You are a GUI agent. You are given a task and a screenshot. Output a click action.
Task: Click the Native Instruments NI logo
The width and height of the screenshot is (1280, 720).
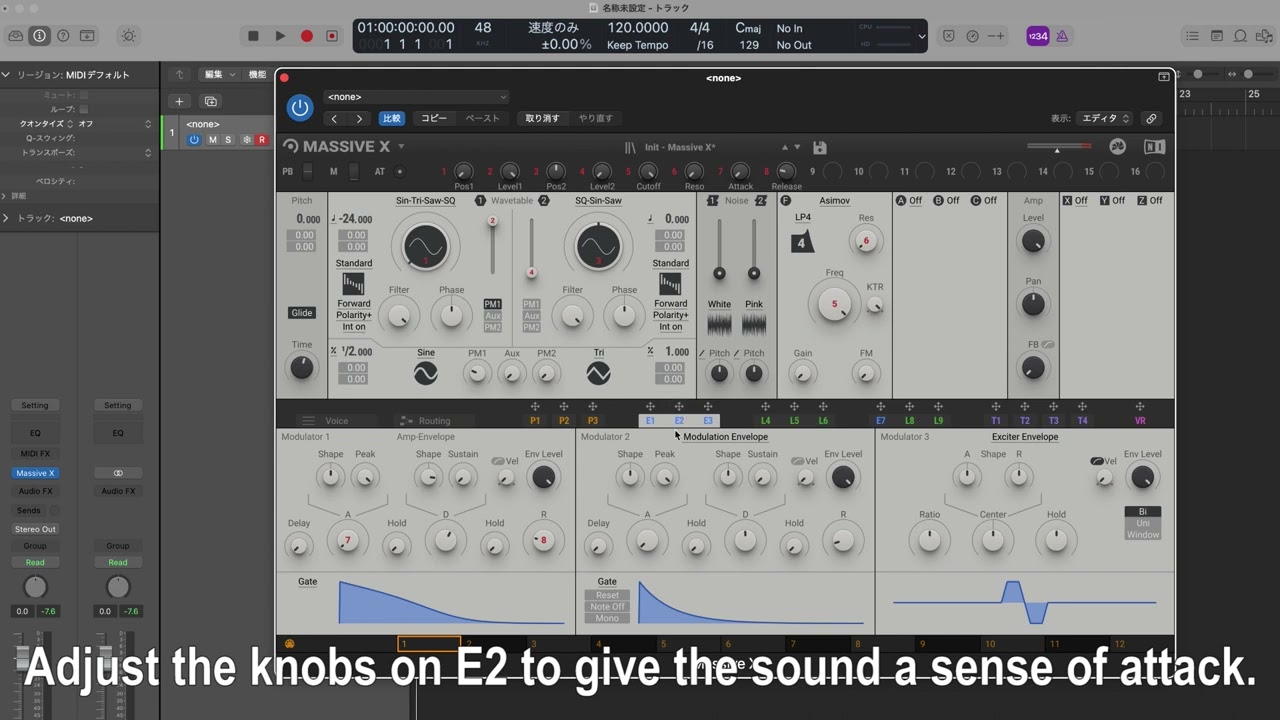[1154, 147]
